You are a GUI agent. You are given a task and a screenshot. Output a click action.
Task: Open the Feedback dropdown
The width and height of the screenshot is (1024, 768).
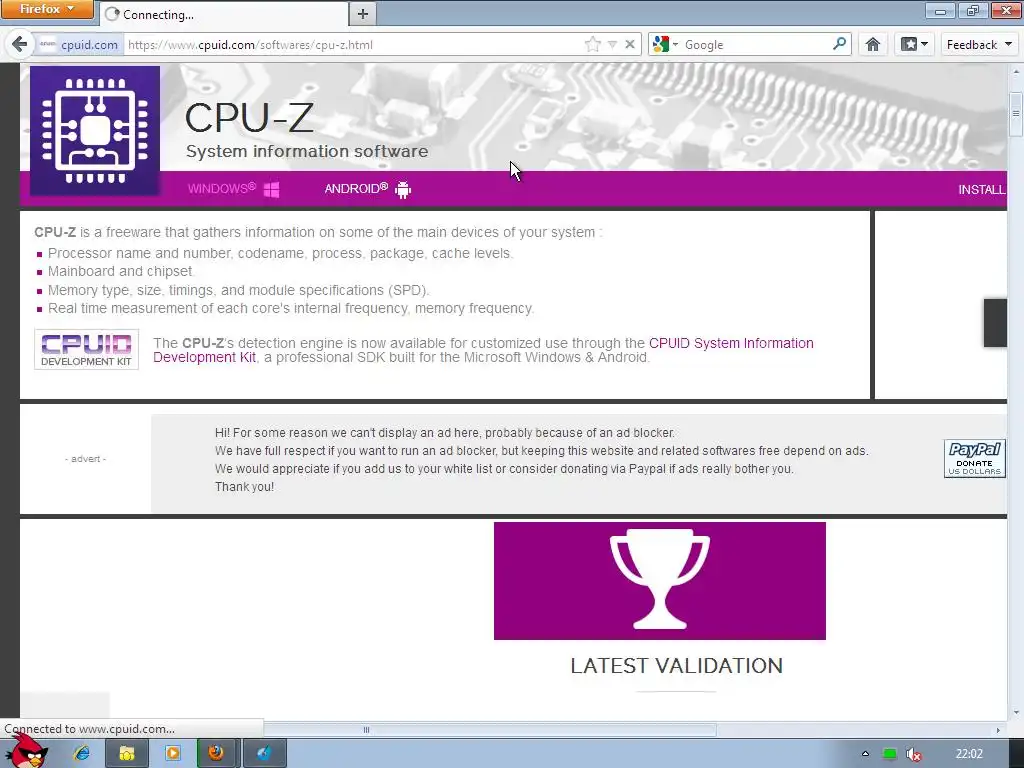(979, 44)
